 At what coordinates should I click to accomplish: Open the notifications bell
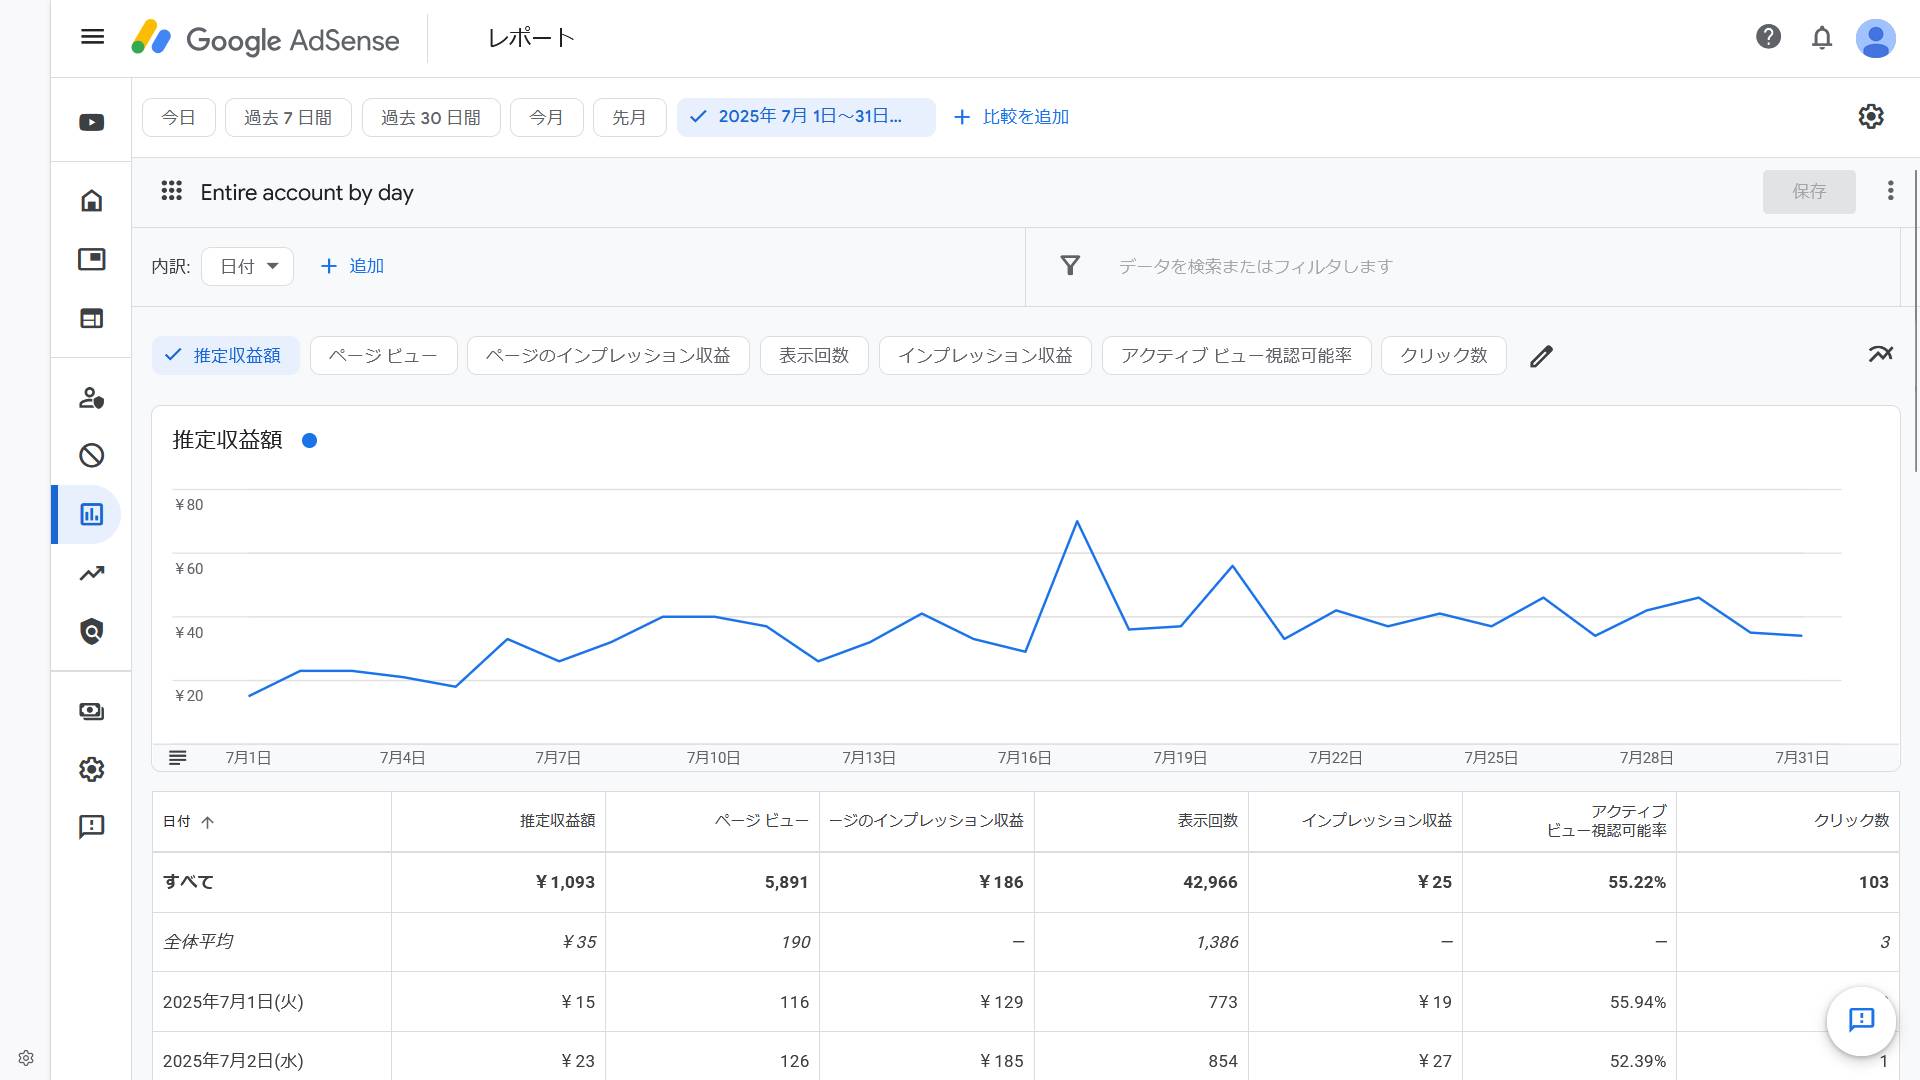tap(1822, 38)
